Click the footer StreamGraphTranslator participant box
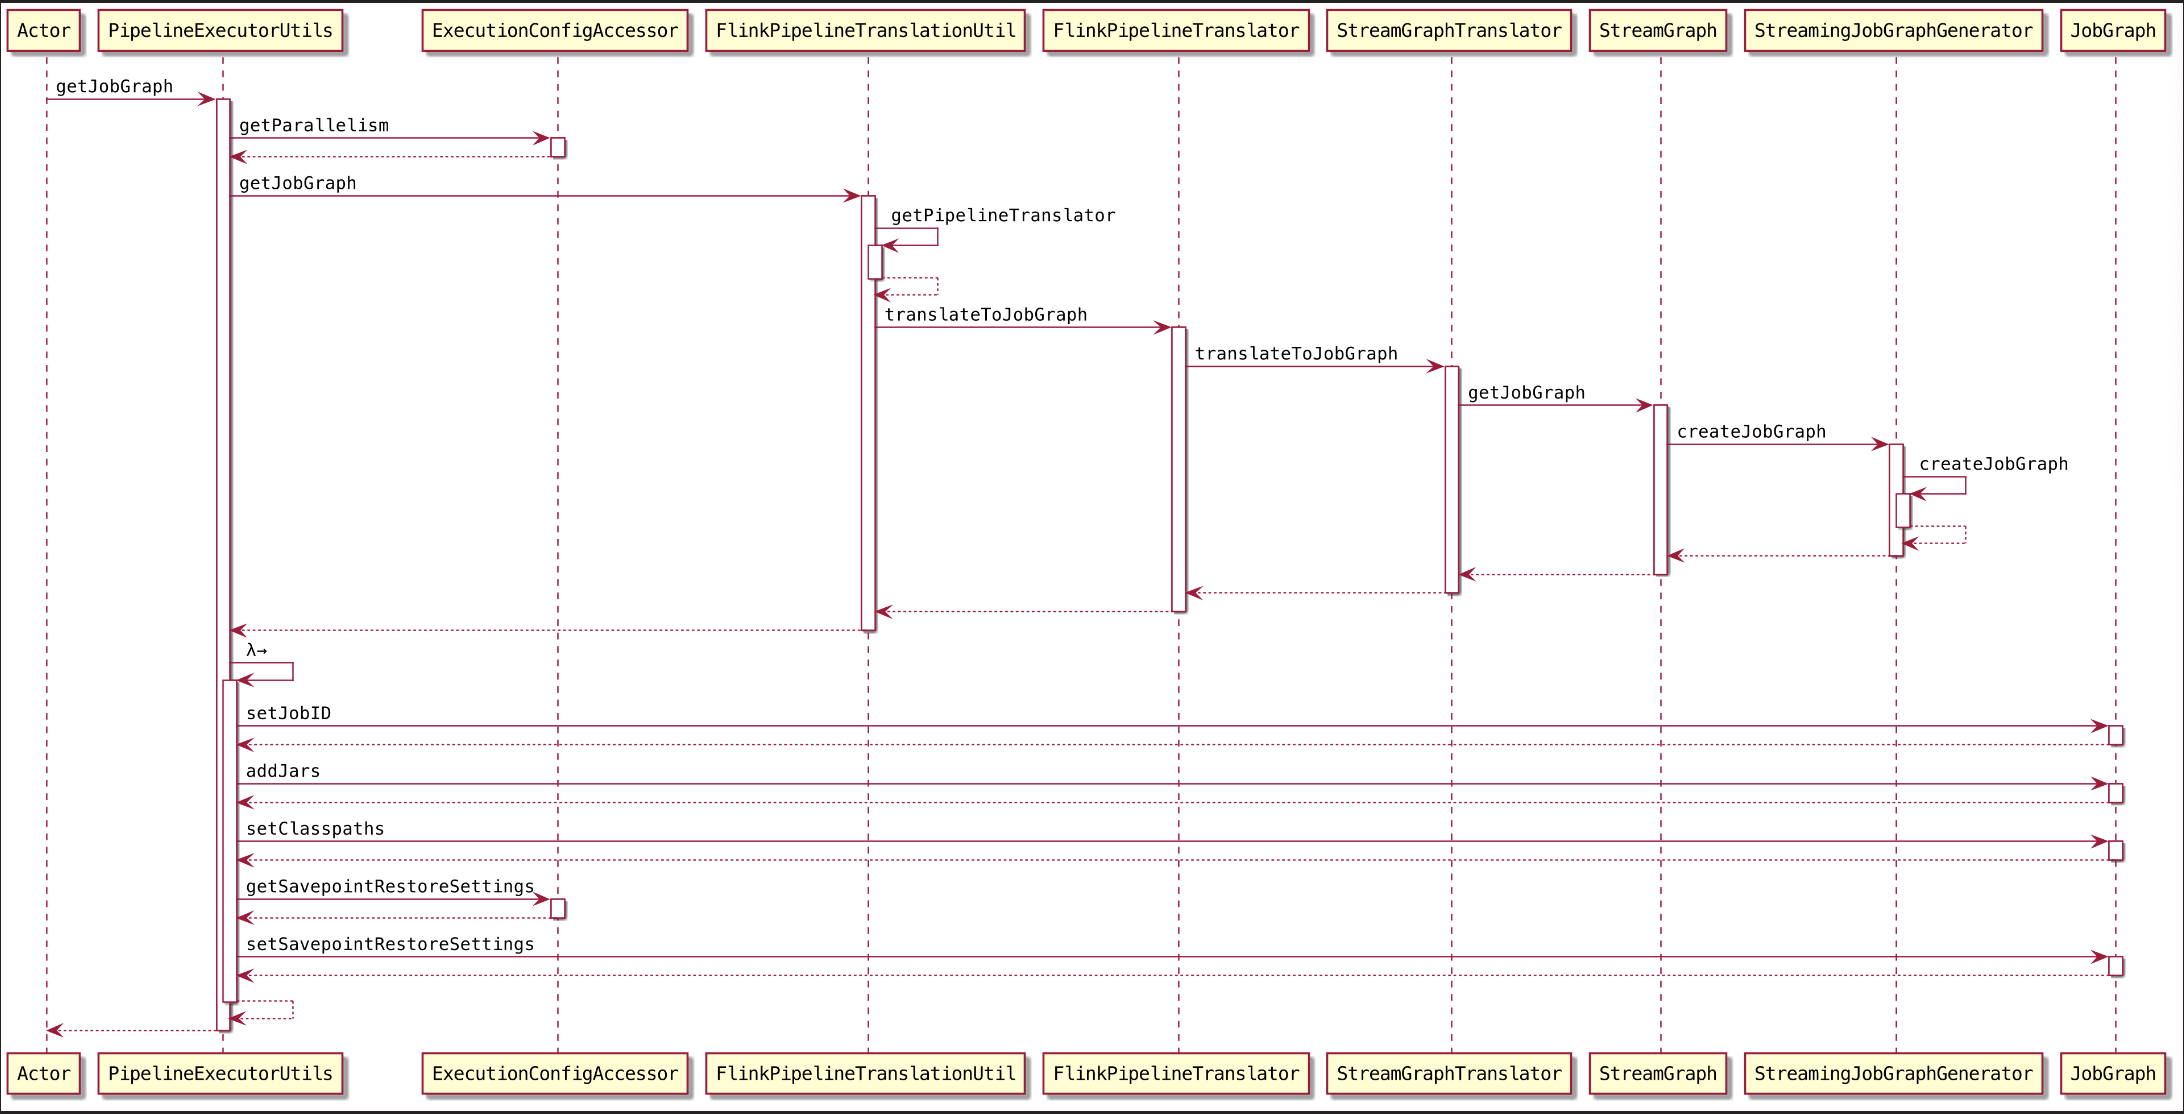The width and height of the screenshot is (2184, 1114). click(x=1449, y=1074)
